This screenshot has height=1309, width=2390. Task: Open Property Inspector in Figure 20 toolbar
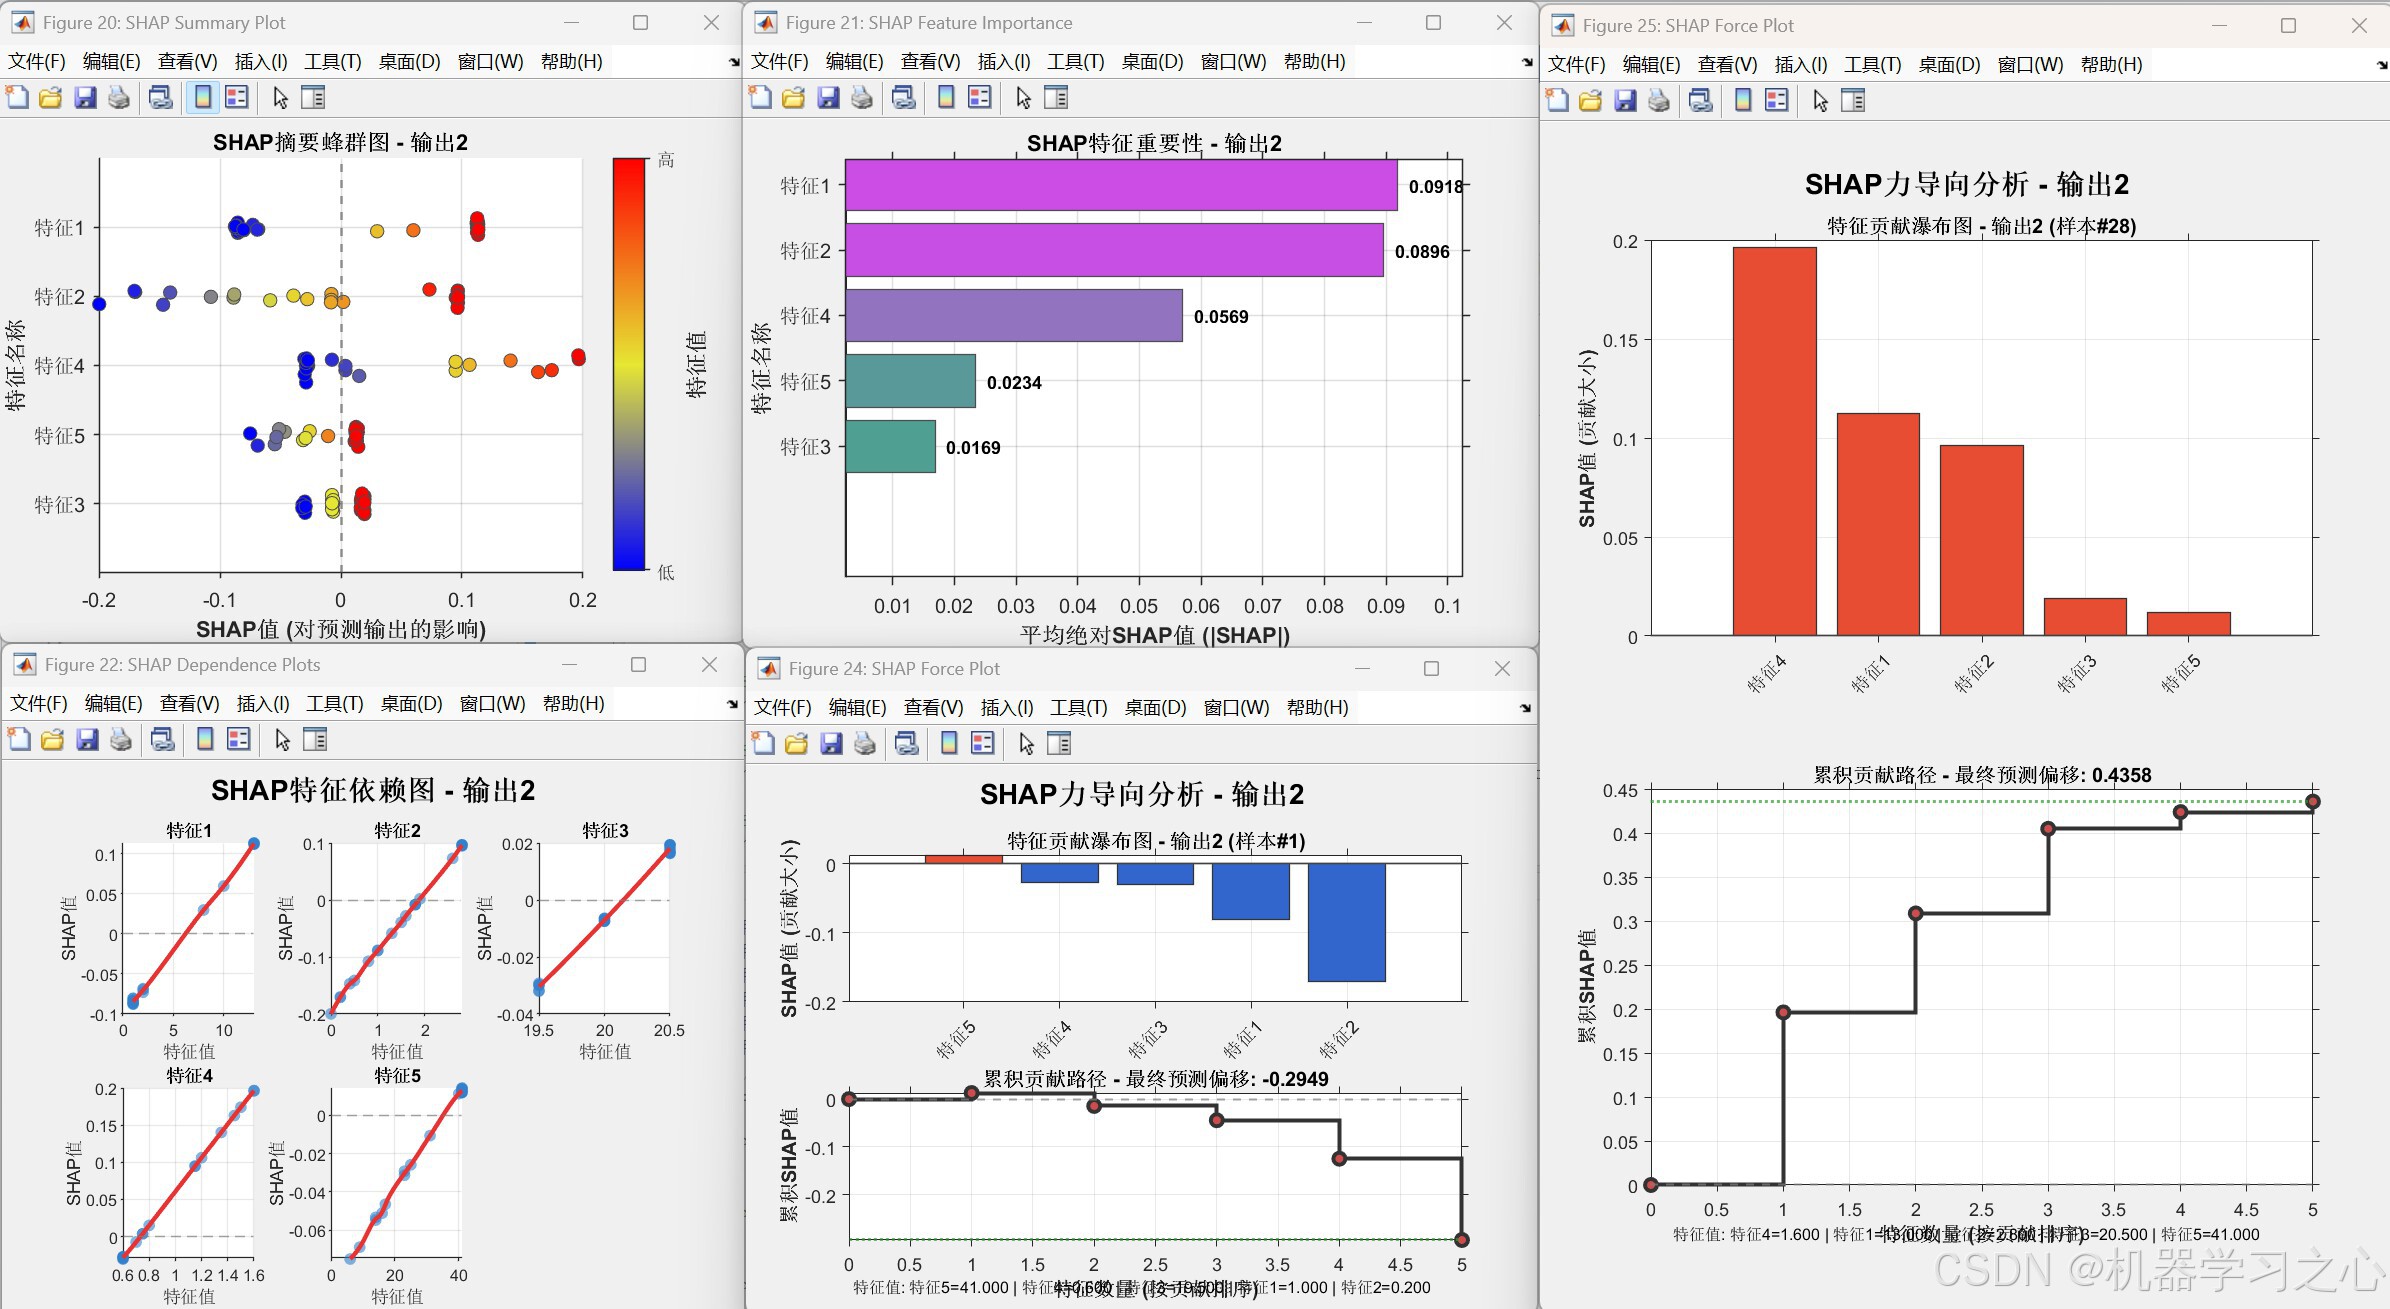tap(313, 97)
